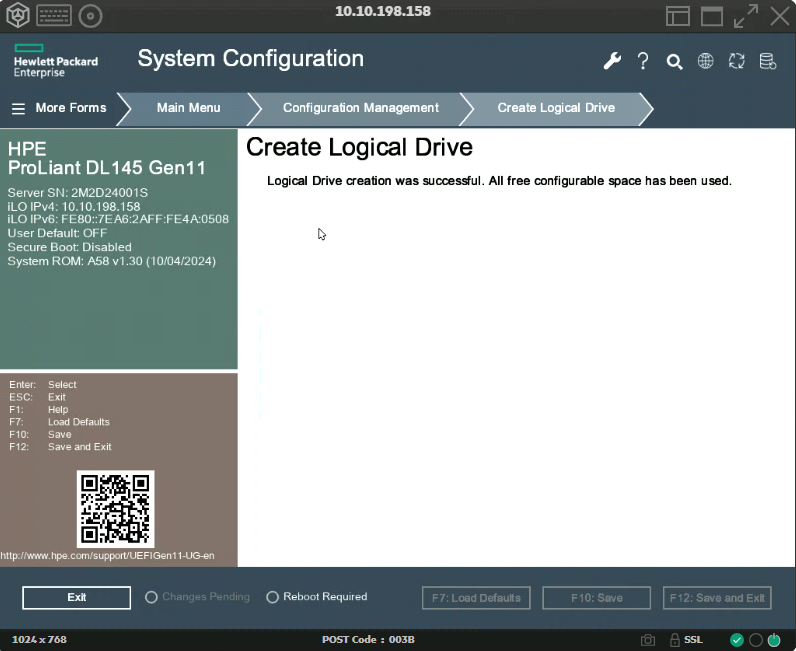Image resolution: width=796 pixels, height=651 pixels.
Task: Click the database stack icon
Action: click(768, 61)
